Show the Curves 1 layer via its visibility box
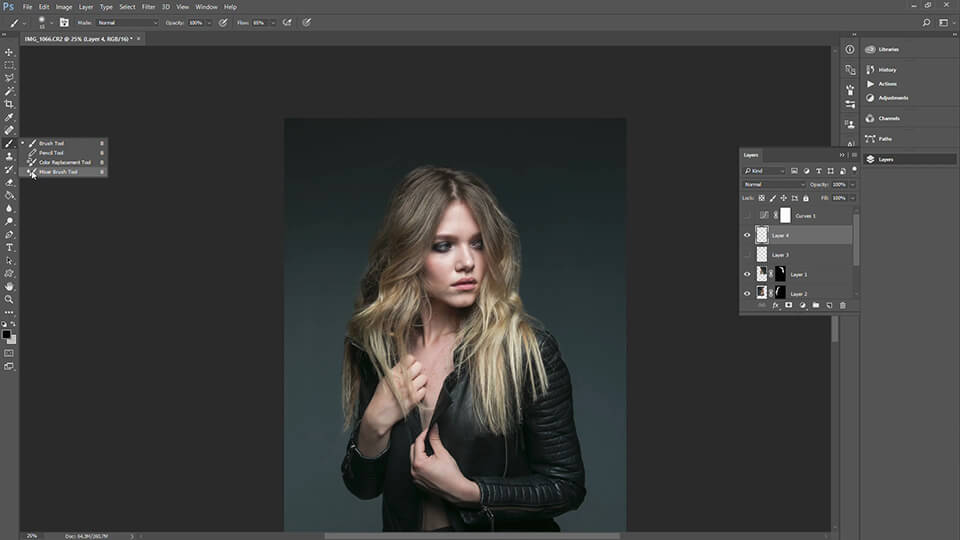960x540 pixels. pos(747,216)
